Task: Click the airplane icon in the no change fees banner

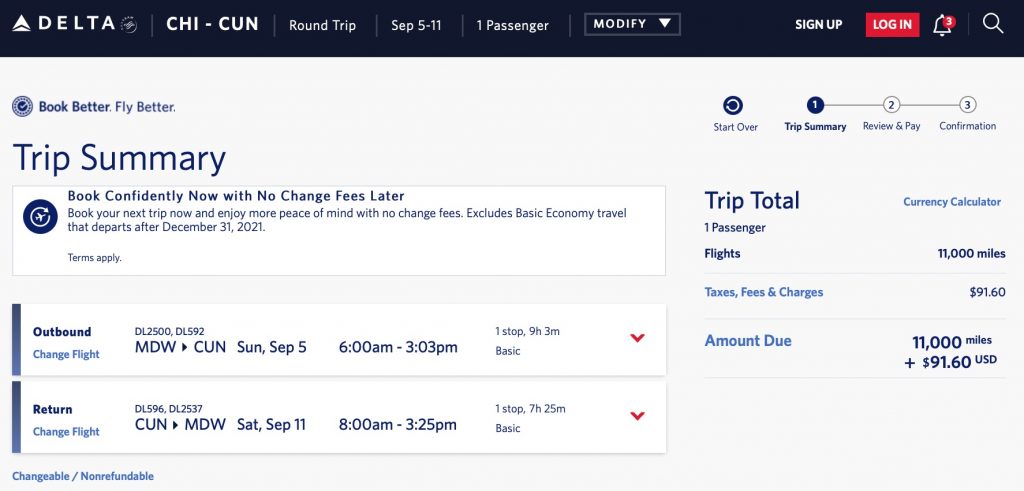Action: [x=41, y=216]
